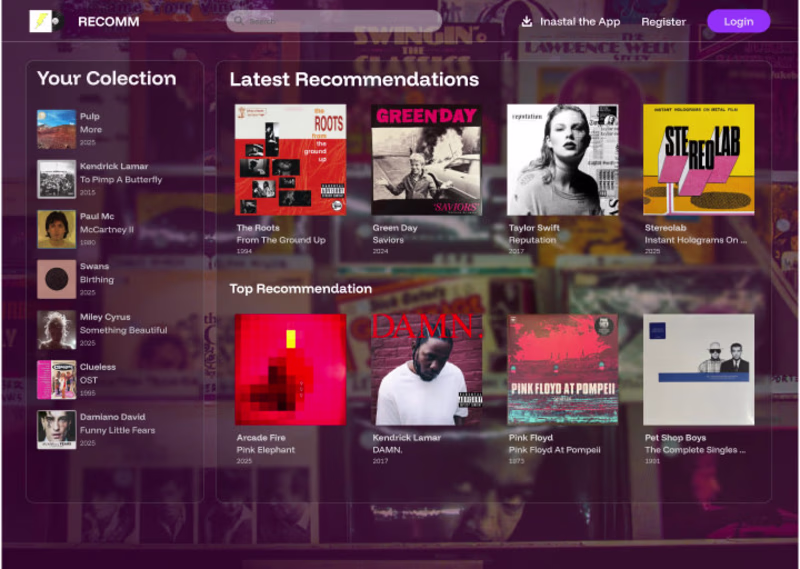
Task: Select the Roots From The Ground Up cover
Action: coord(290,160)
